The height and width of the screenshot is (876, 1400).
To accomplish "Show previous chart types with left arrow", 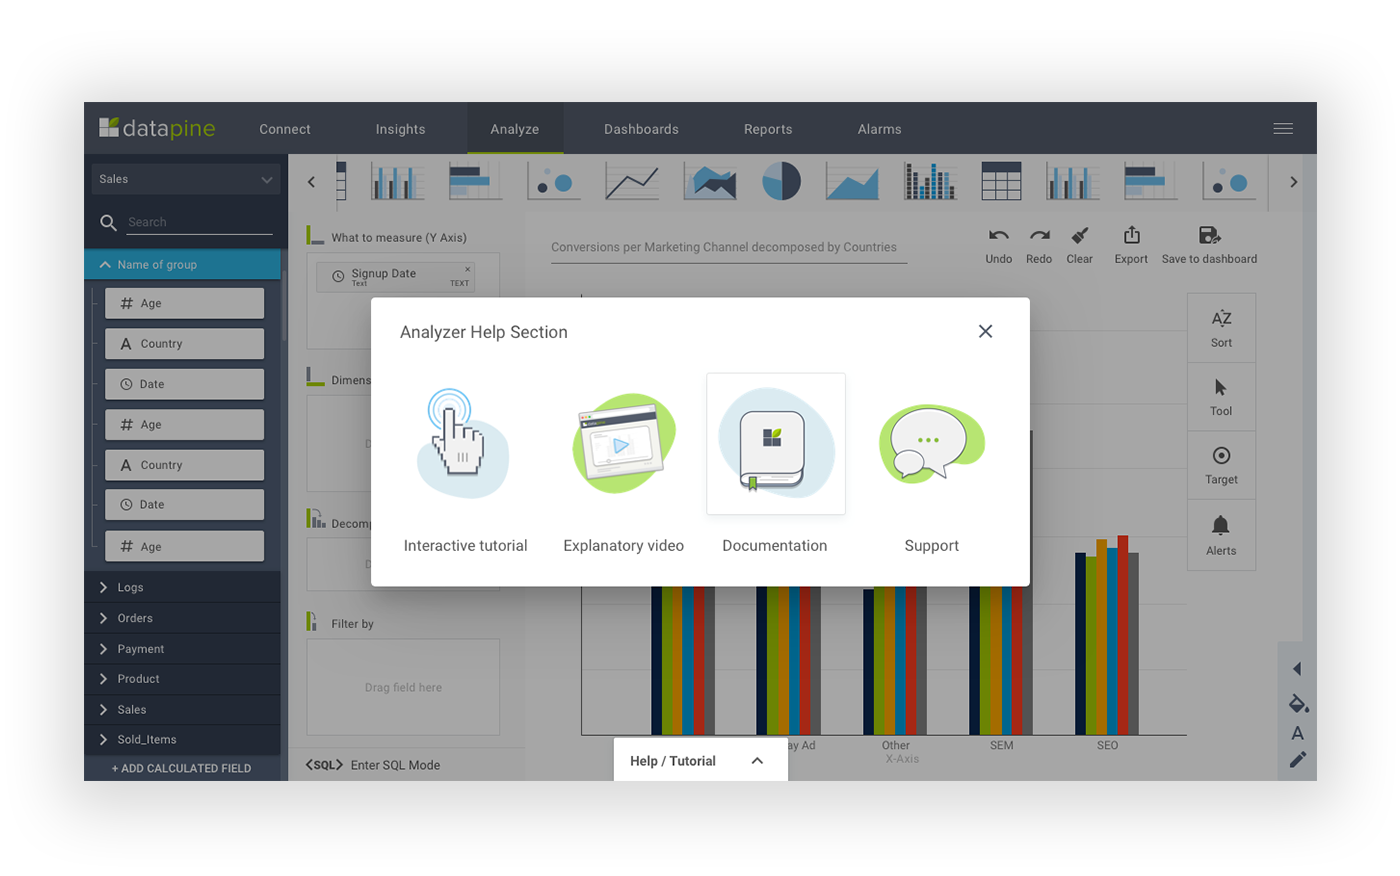I will pos(311,182).
